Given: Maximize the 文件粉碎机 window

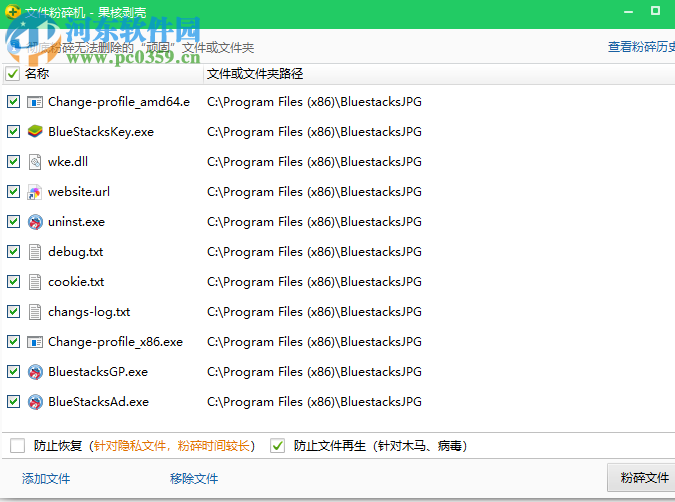Looking at the screenshot, I should point(655,11).
